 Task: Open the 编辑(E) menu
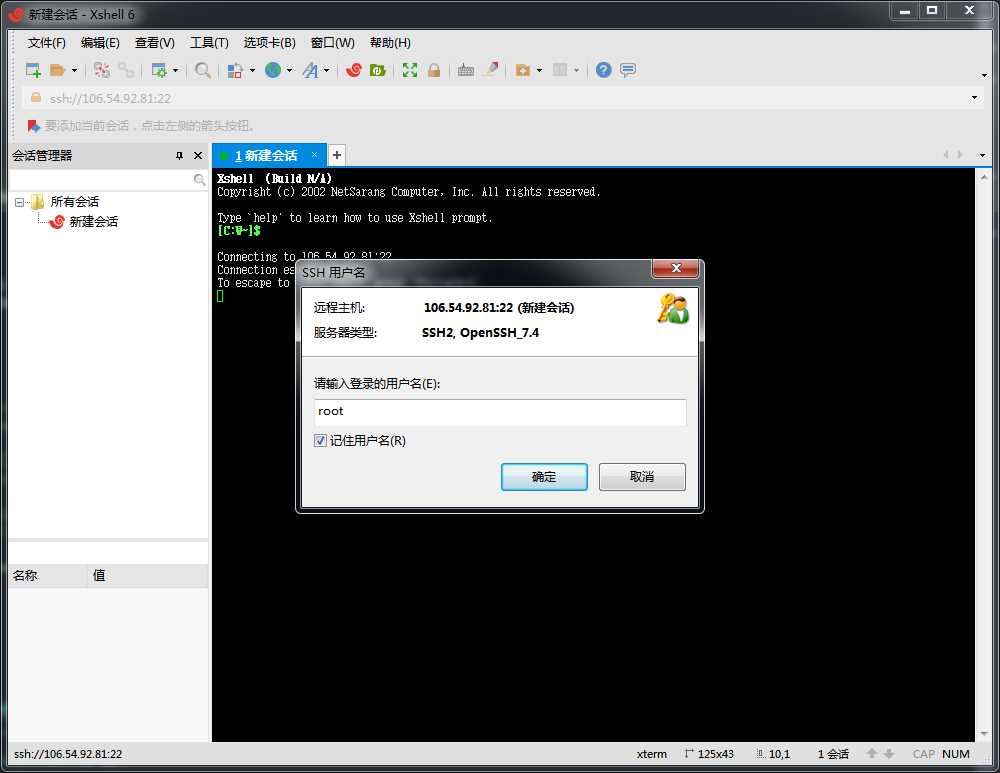tap(100, 43)
